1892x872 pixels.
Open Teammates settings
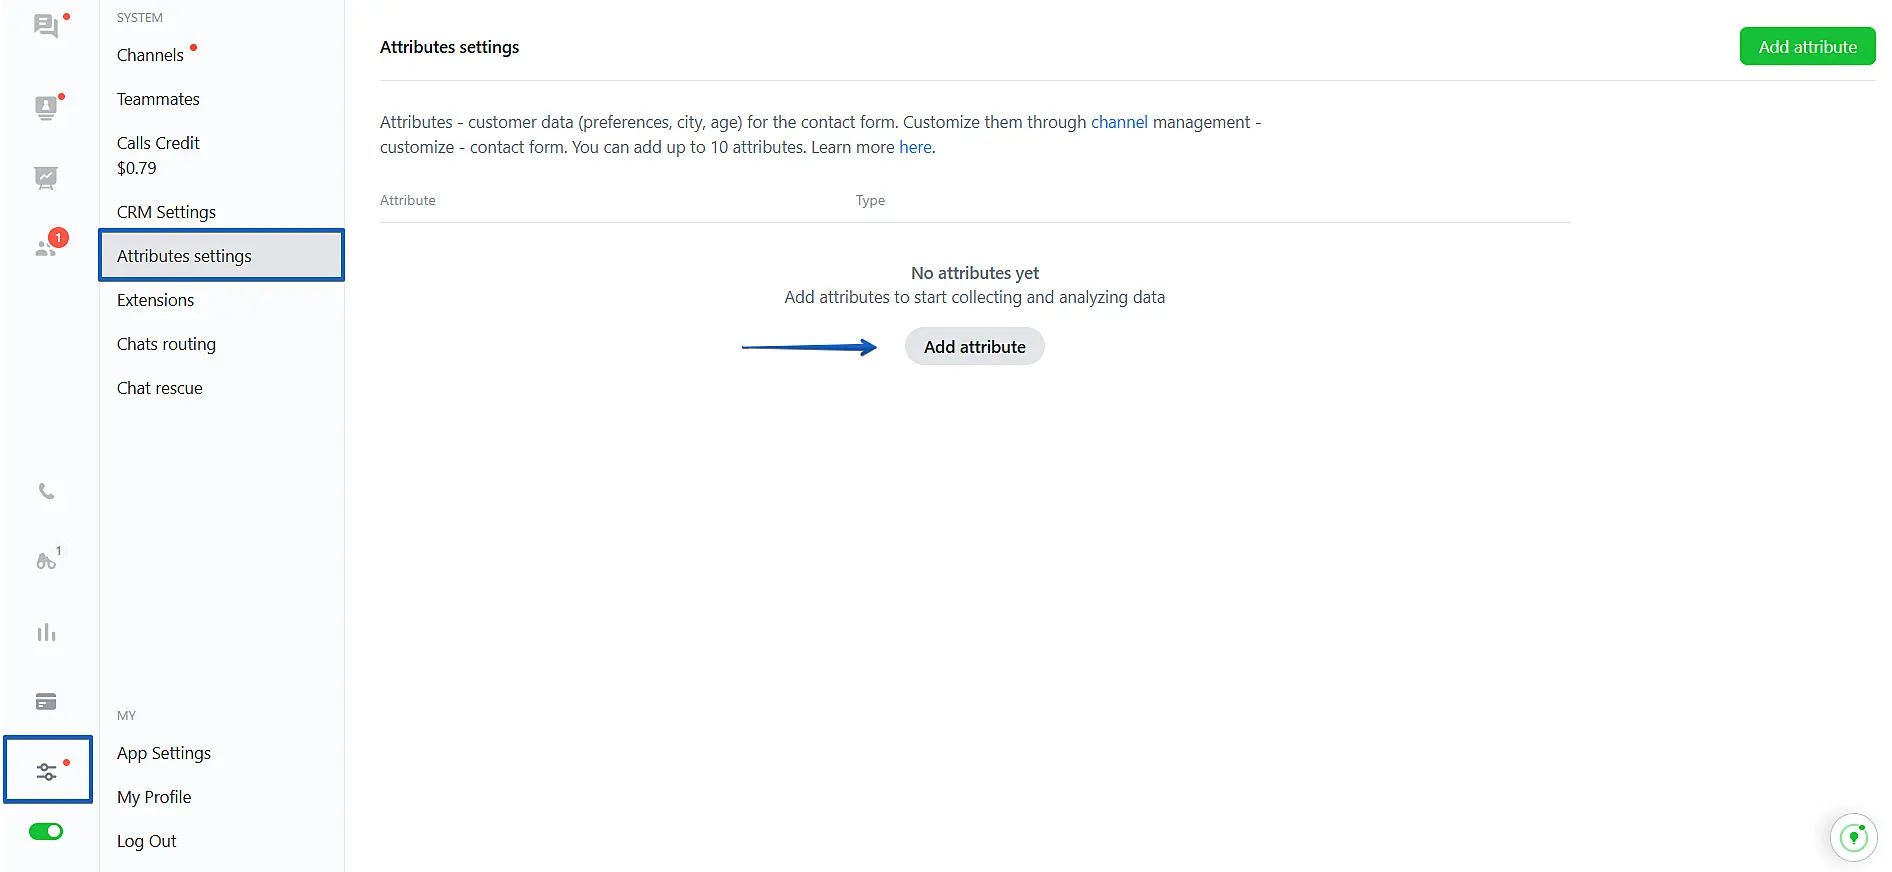point(158,99)
